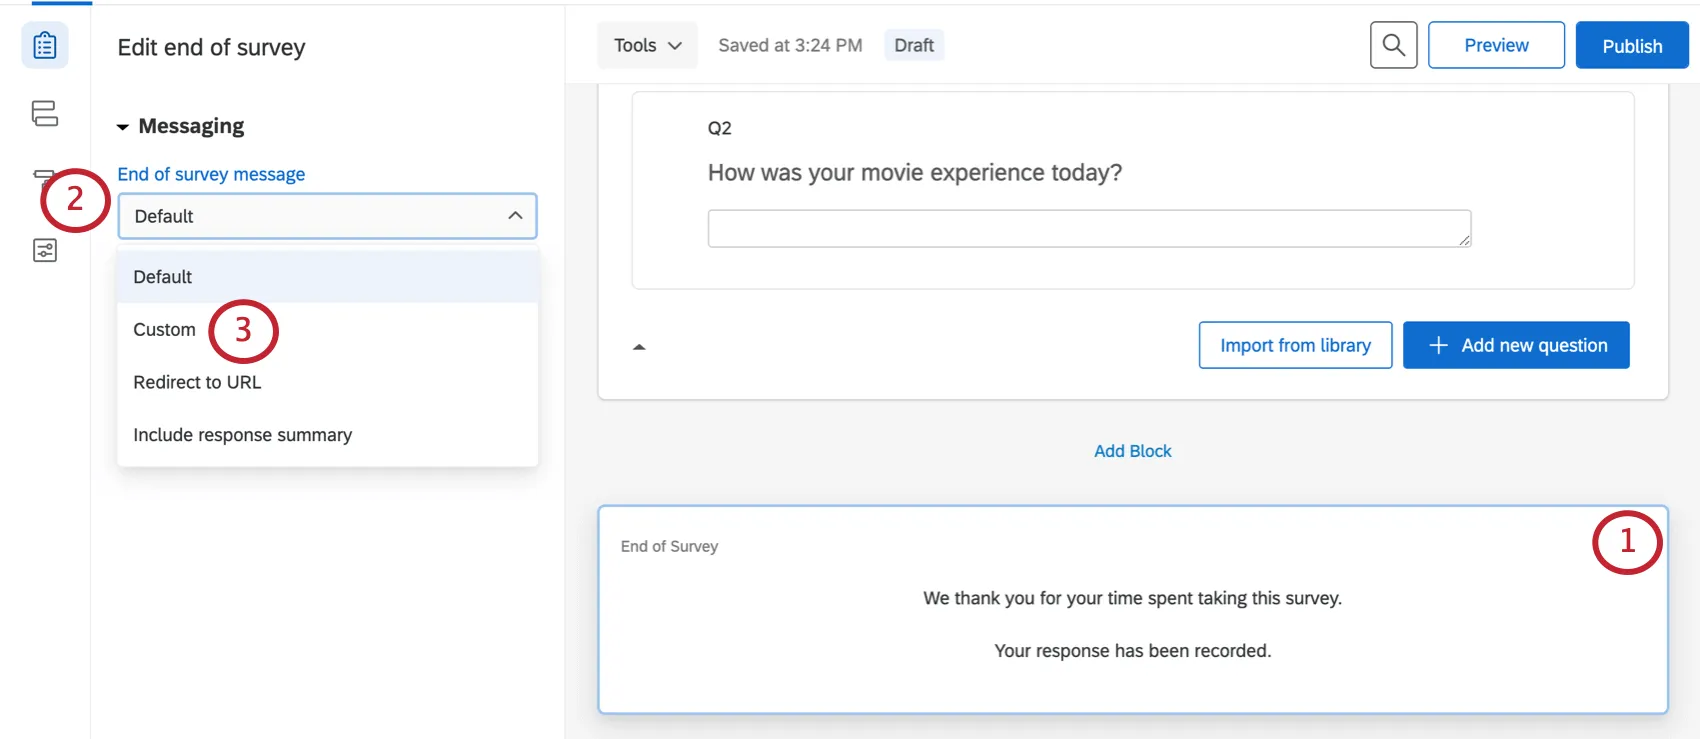The height and width of the screenshot is (739, 1700).
Task: Click Add new question
Action: (x=1515, y=345)
